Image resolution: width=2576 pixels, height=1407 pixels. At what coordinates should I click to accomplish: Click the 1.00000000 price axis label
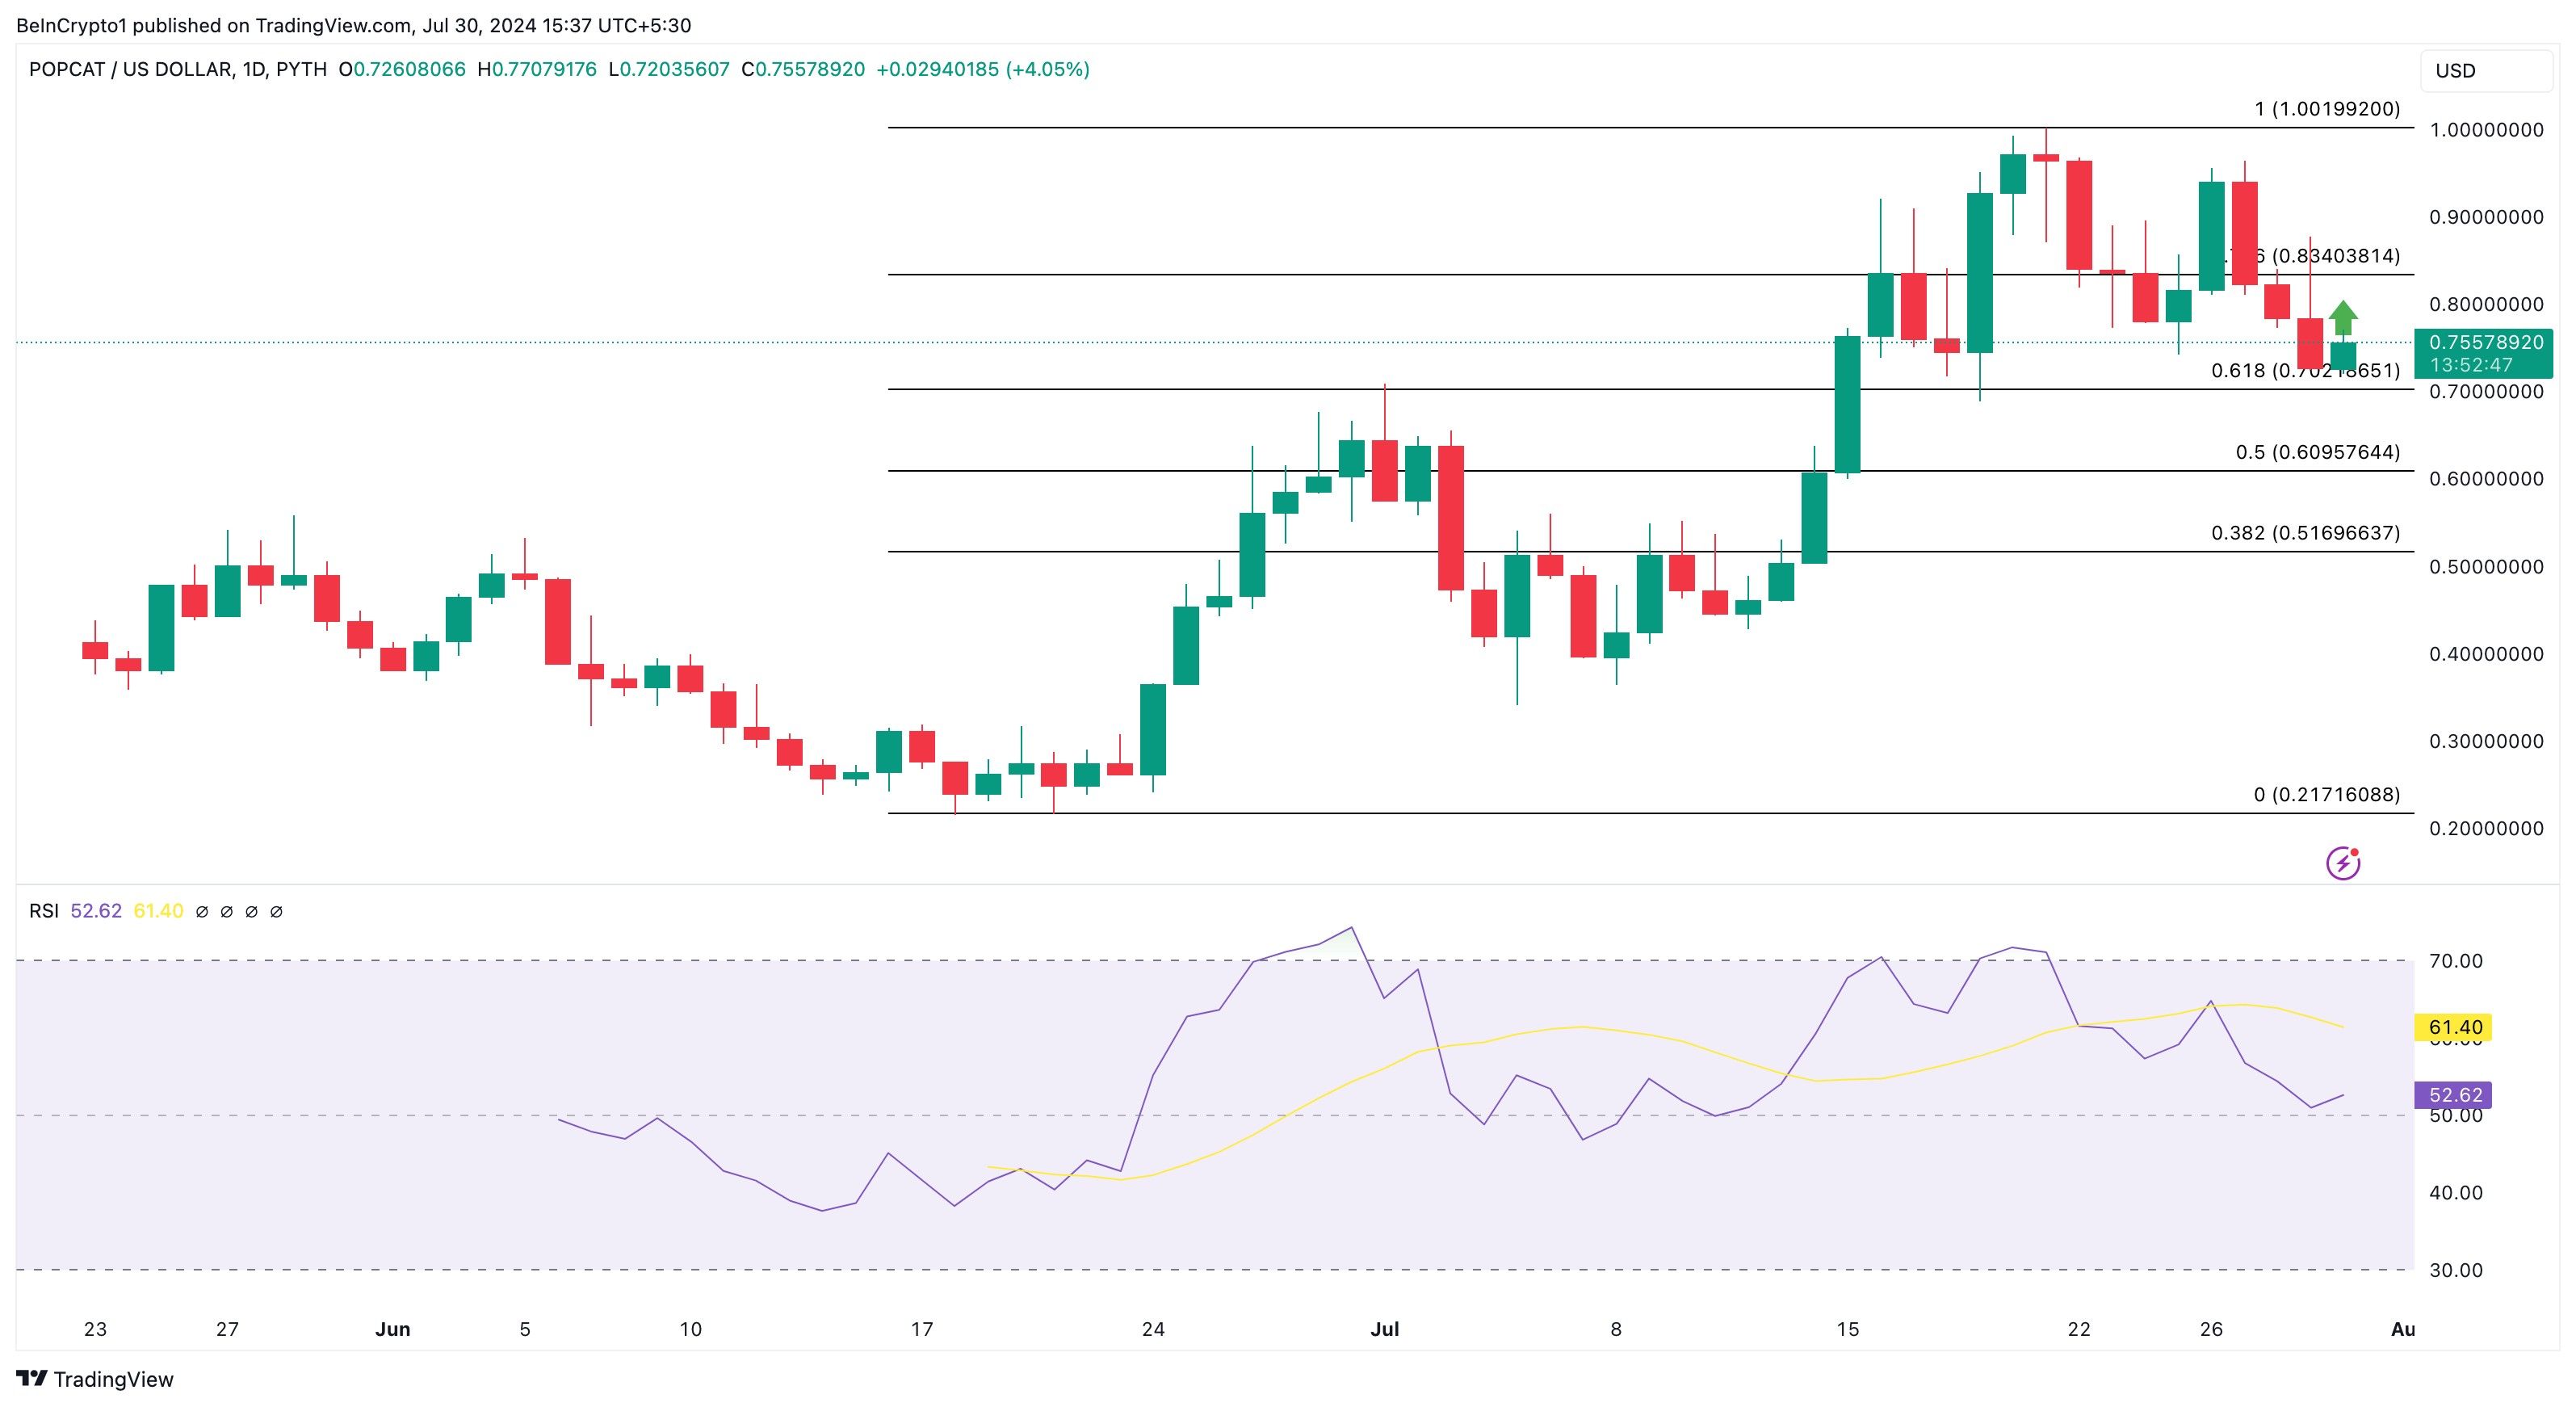point(2486,130)
